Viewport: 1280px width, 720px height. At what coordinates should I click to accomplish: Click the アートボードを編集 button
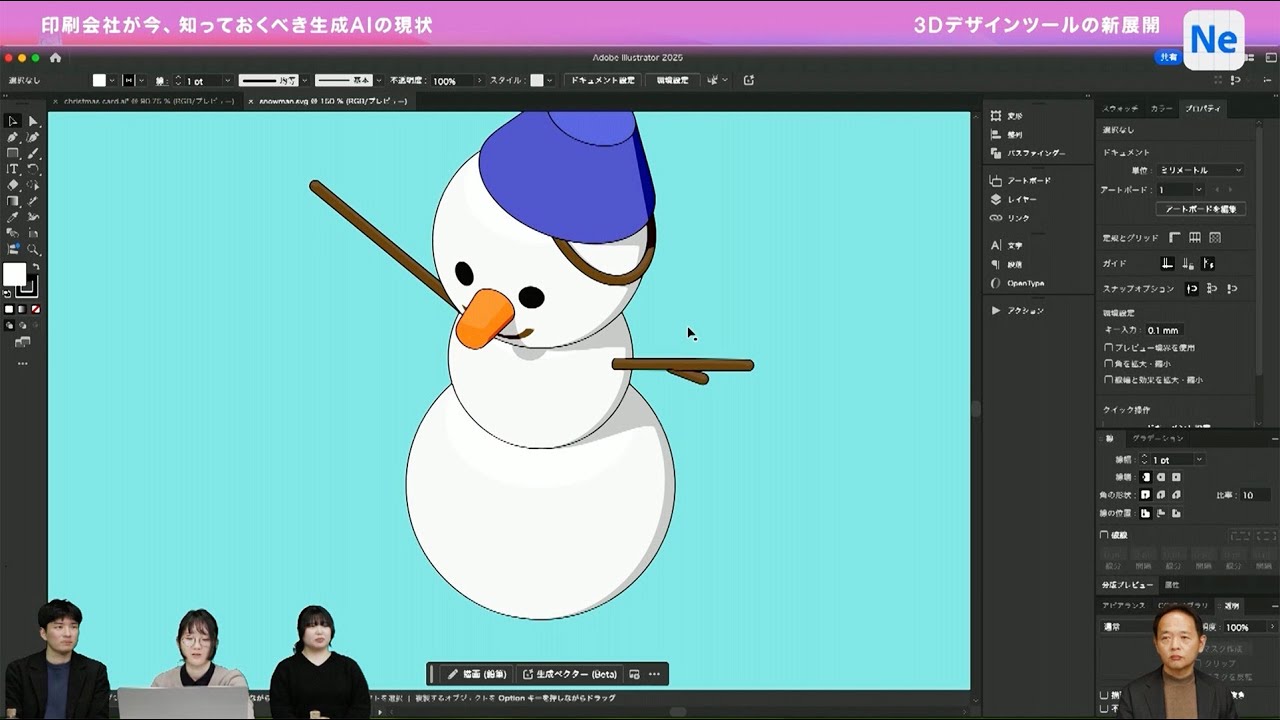pyautogui.click(x=1200, y=209)
